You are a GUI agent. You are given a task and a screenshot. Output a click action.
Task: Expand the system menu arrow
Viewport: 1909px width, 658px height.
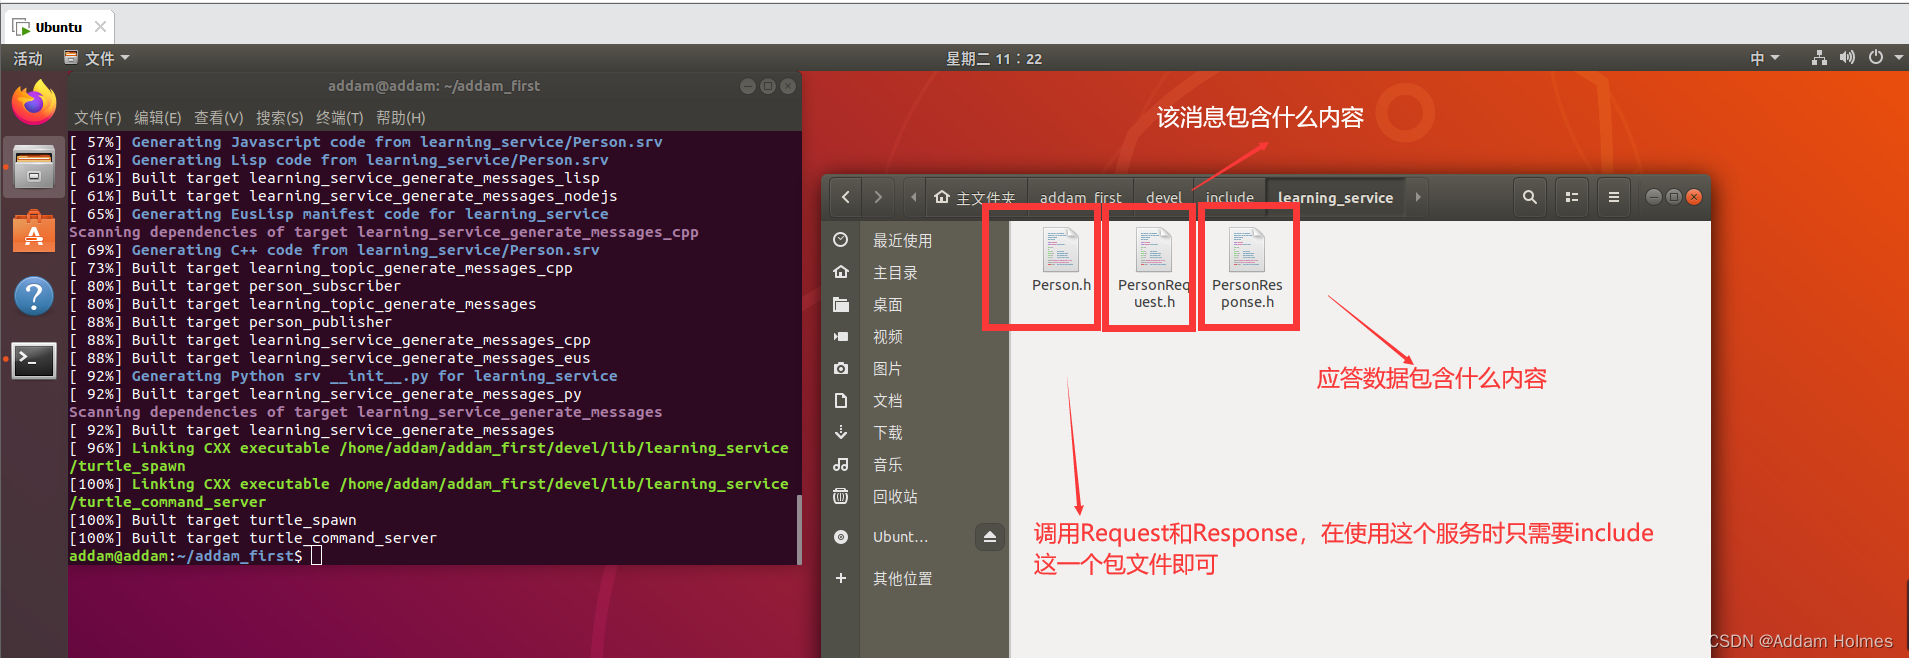click(x=1898, y=58)
